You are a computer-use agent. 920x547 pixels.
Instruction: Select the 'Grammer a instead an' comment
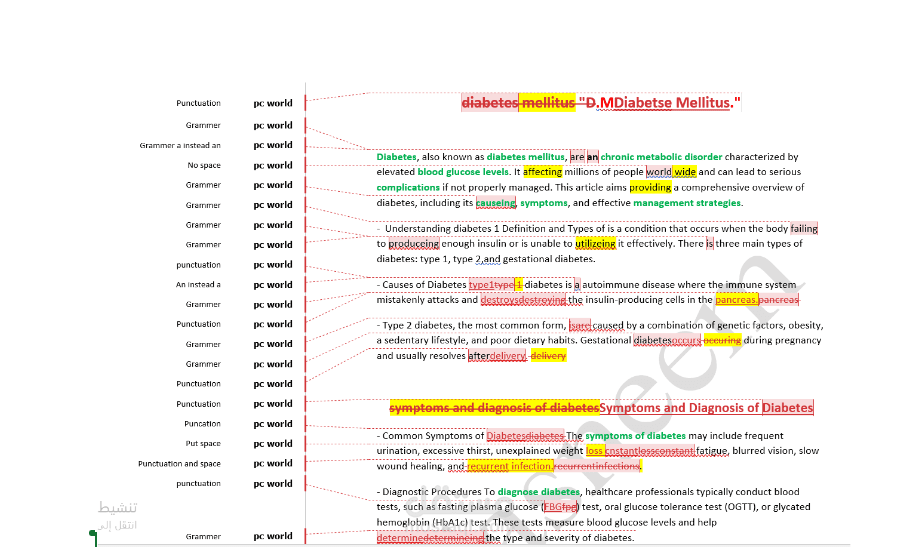click(180, 146)
